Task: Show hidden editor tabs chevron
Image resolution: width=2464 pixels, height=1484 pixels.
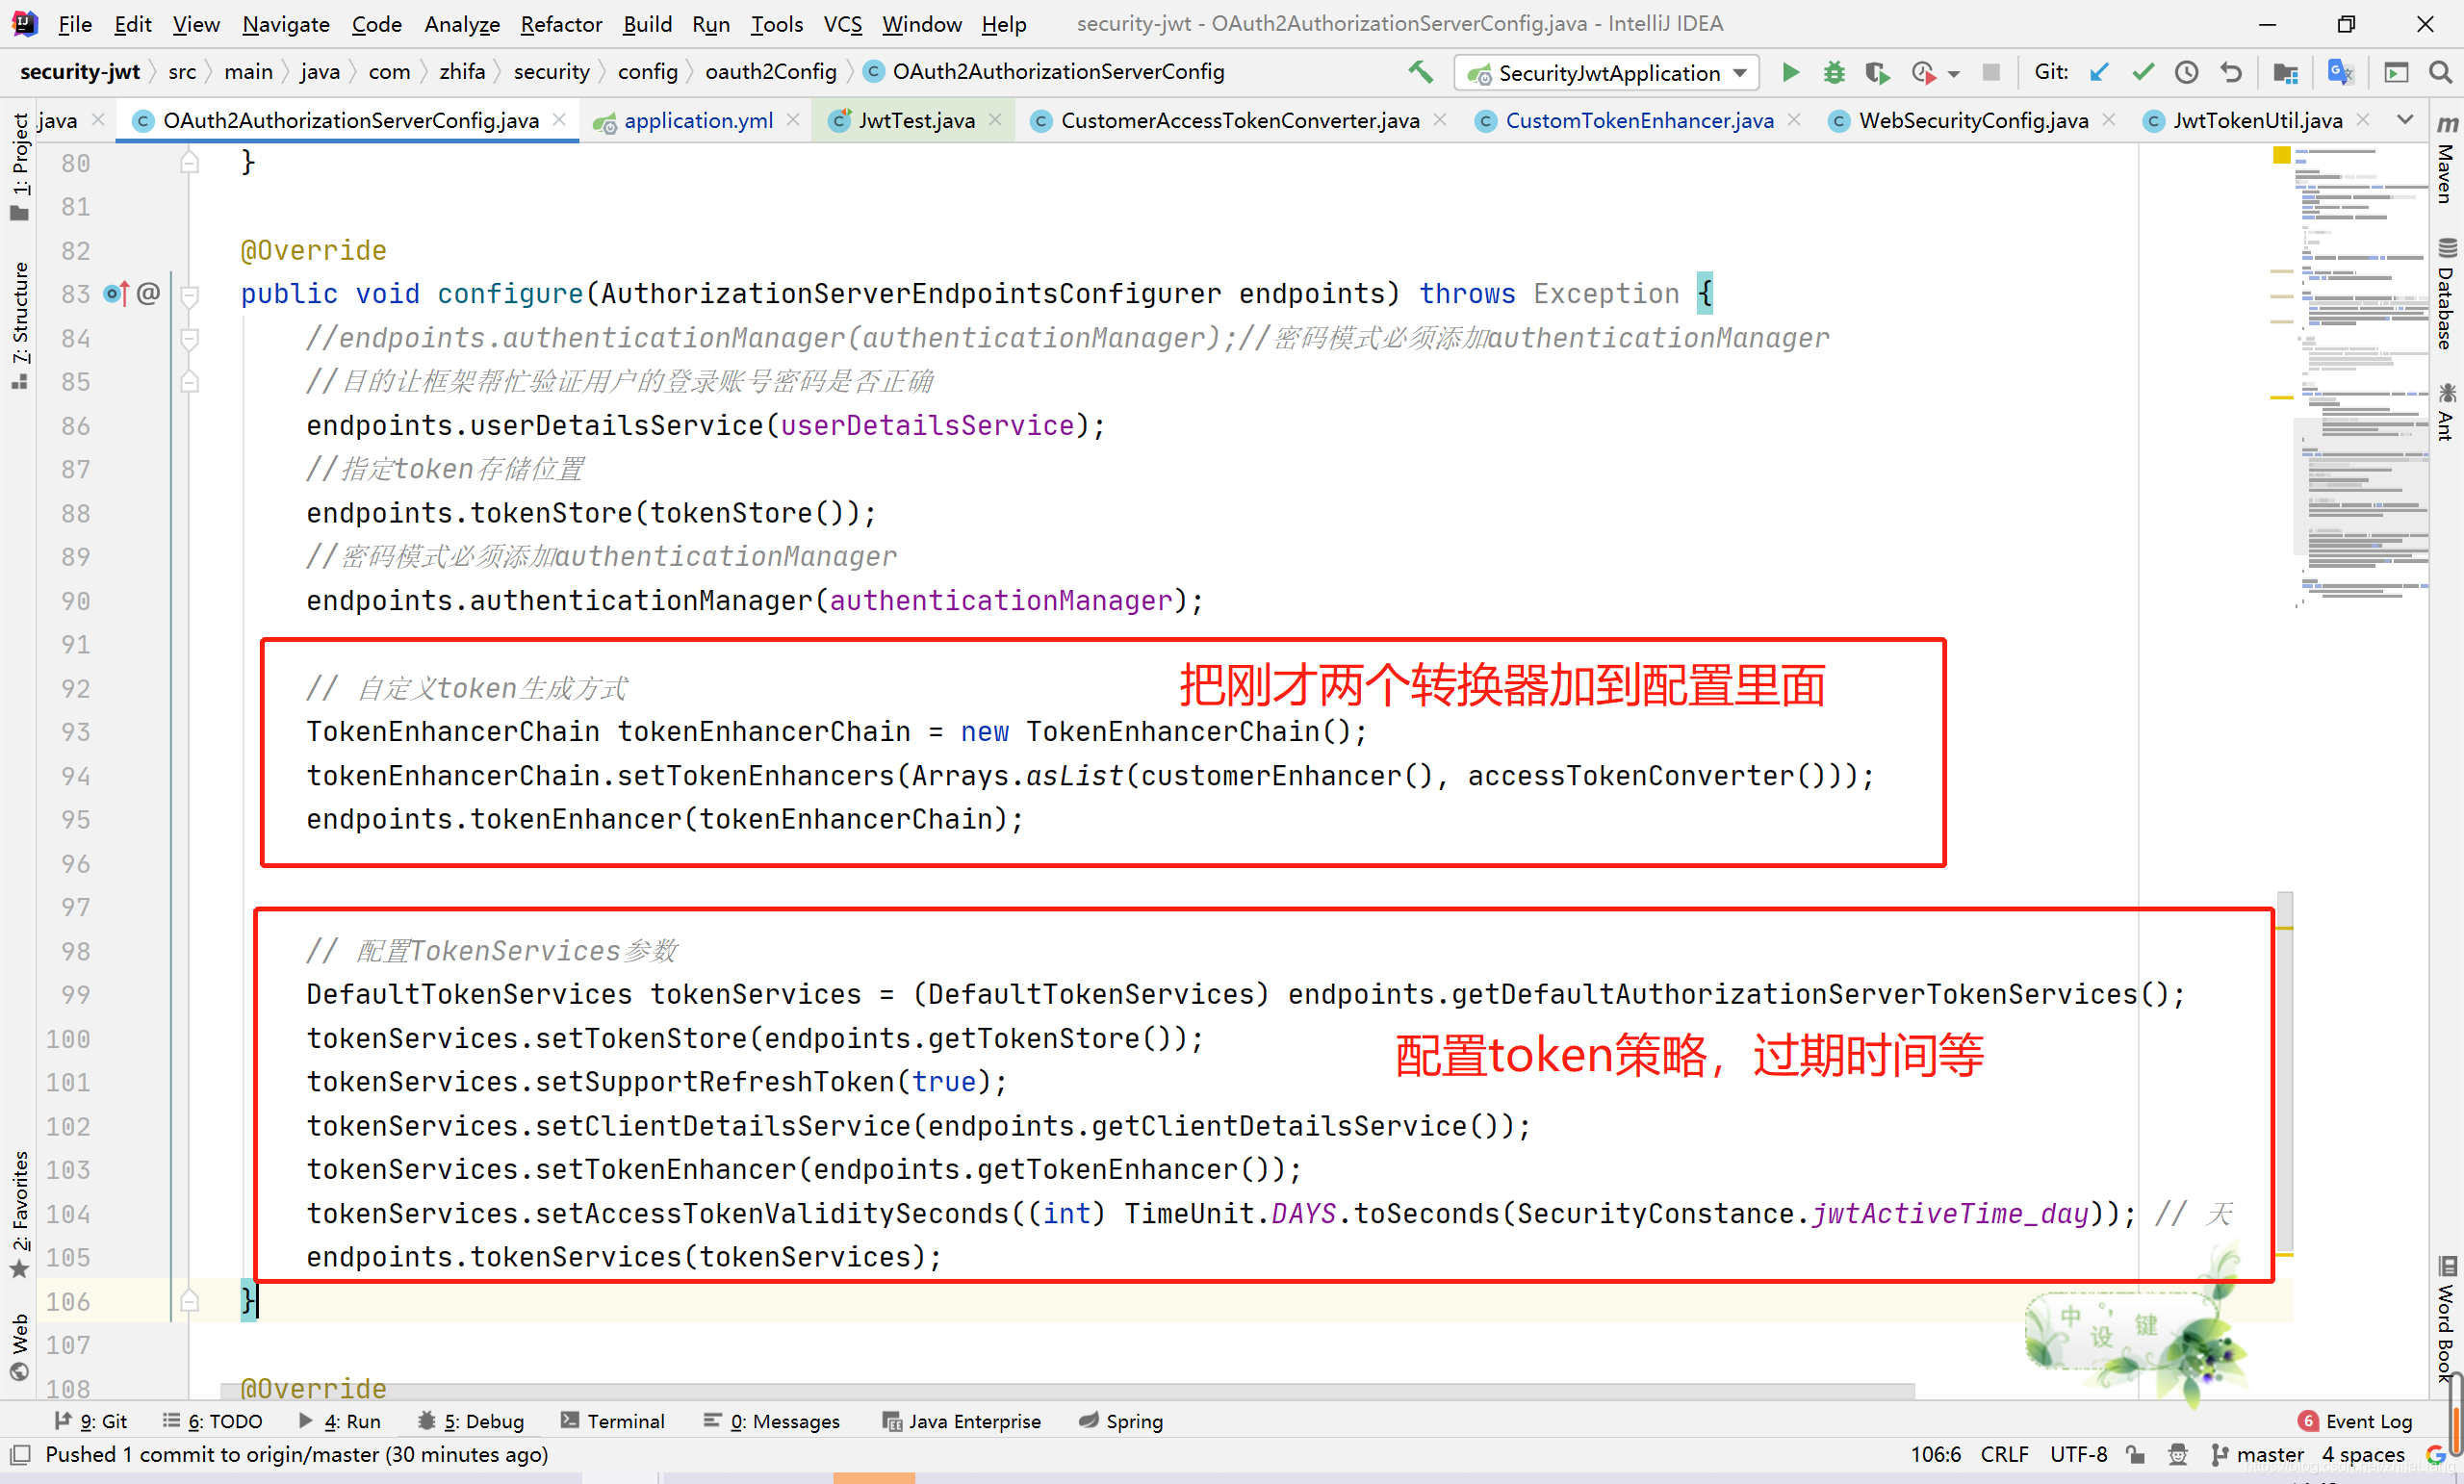Action: (x=2405, y=120)
